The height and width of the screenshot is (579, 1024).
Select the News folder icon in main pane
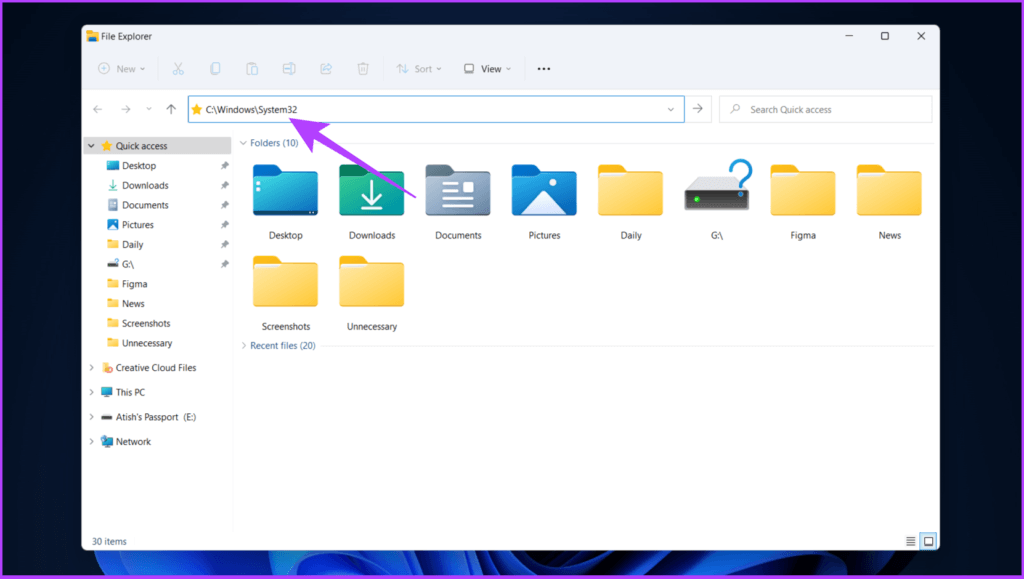[889, 190]
